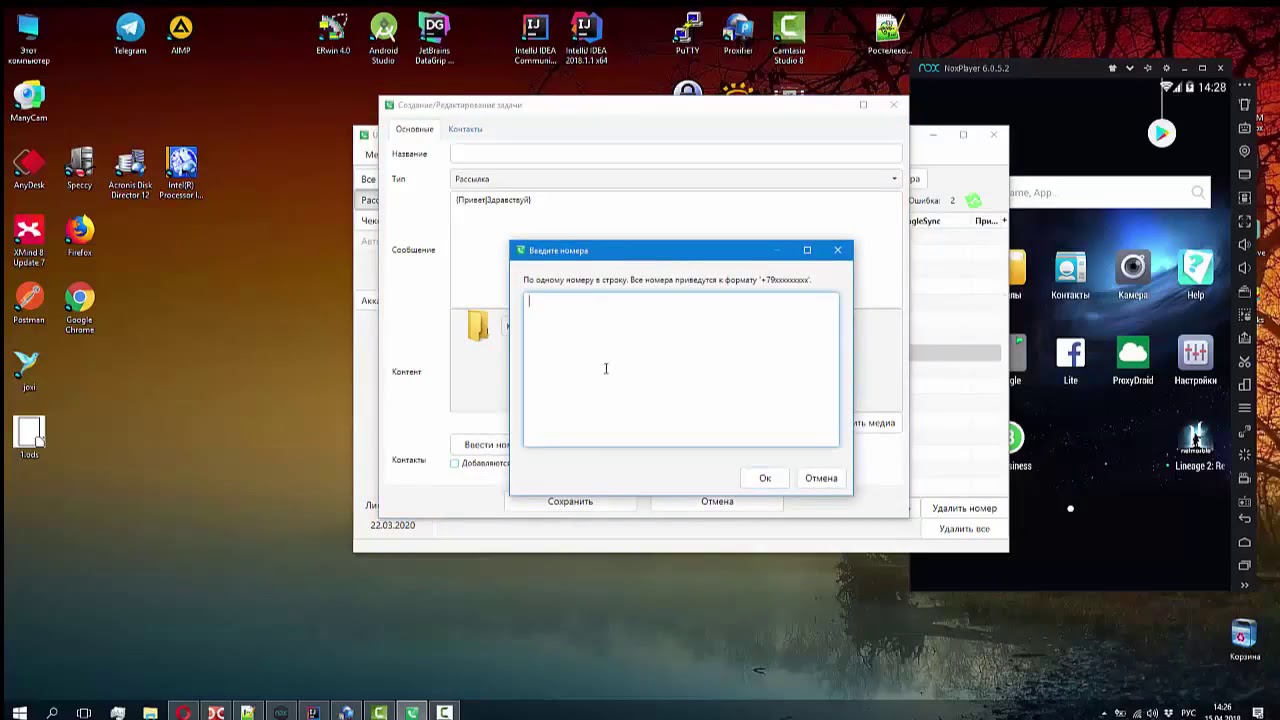Launch the Камера app in NoxPlayer
This screenshot has height=720, width=1280.
pyautogui.click(x=1133, y=268)
